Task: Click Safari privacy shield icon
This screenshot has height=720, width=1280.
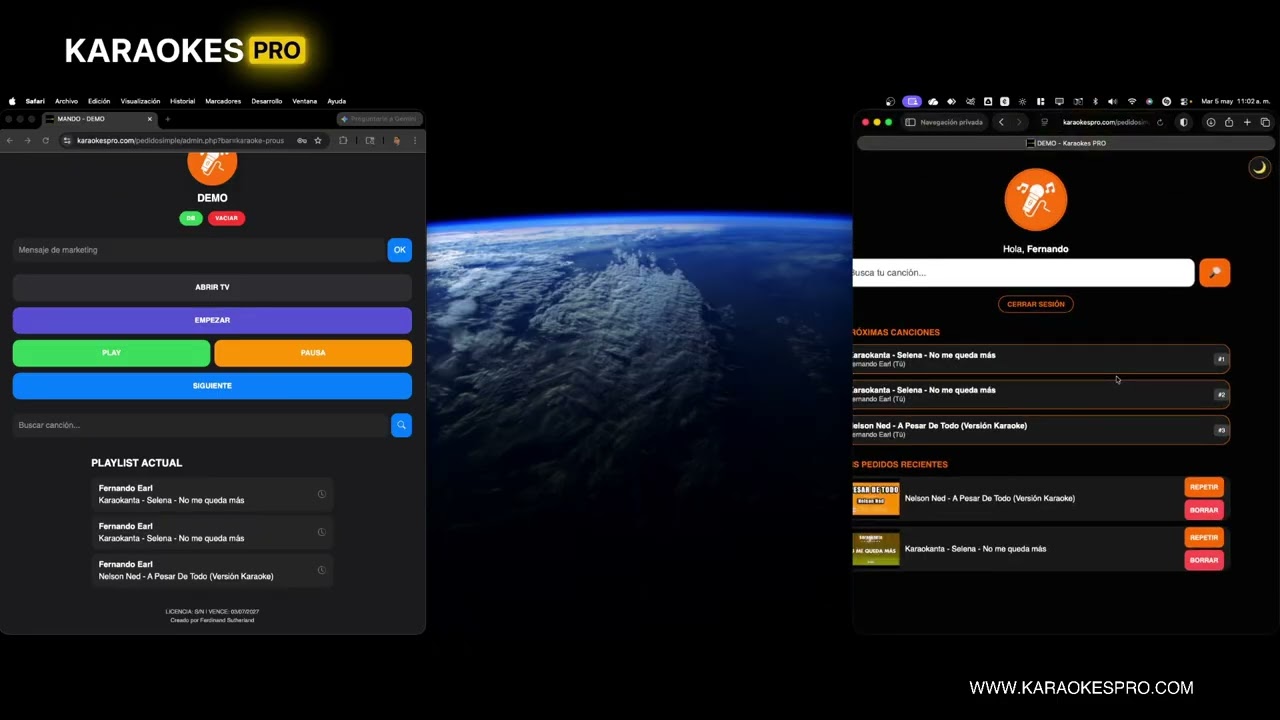Action: tap(1184, 122)
